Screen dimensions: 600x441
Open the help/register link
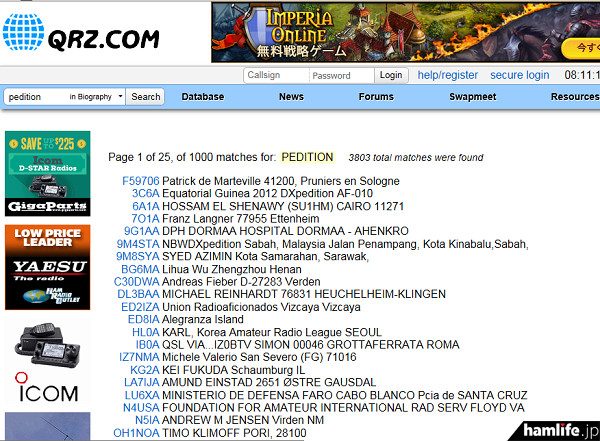tap(447, 75)
